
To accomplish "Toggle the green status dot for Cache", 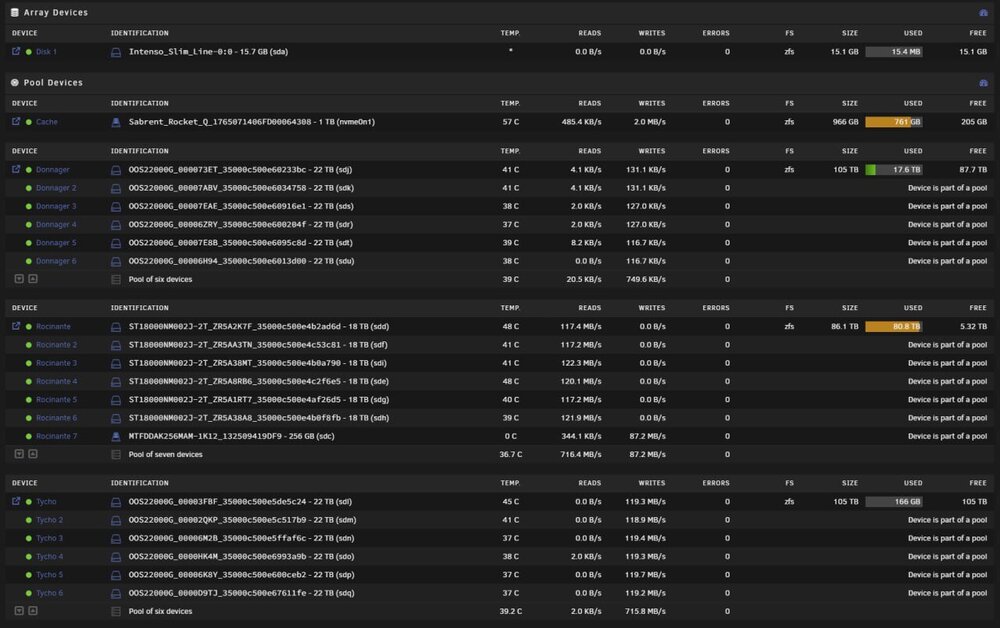I will 29,122.
